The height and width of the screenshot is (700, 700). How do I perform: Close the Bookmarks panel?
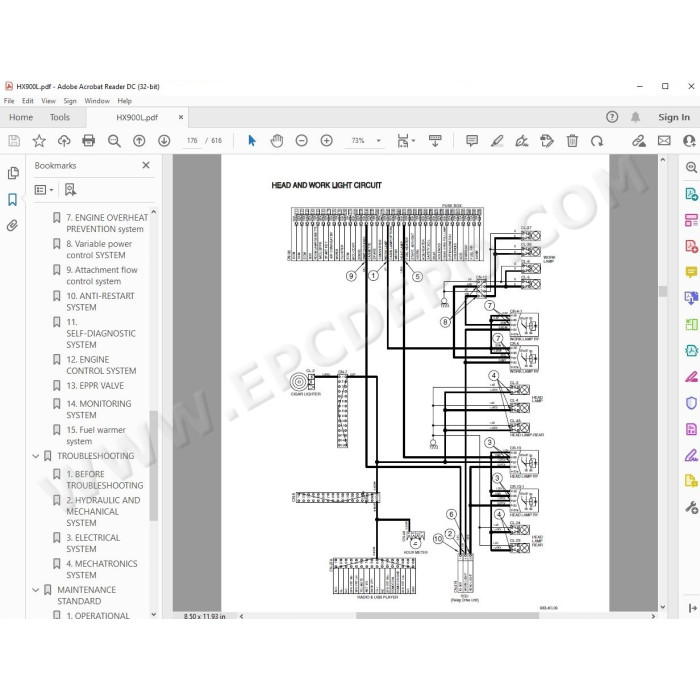tap(146, 165)
